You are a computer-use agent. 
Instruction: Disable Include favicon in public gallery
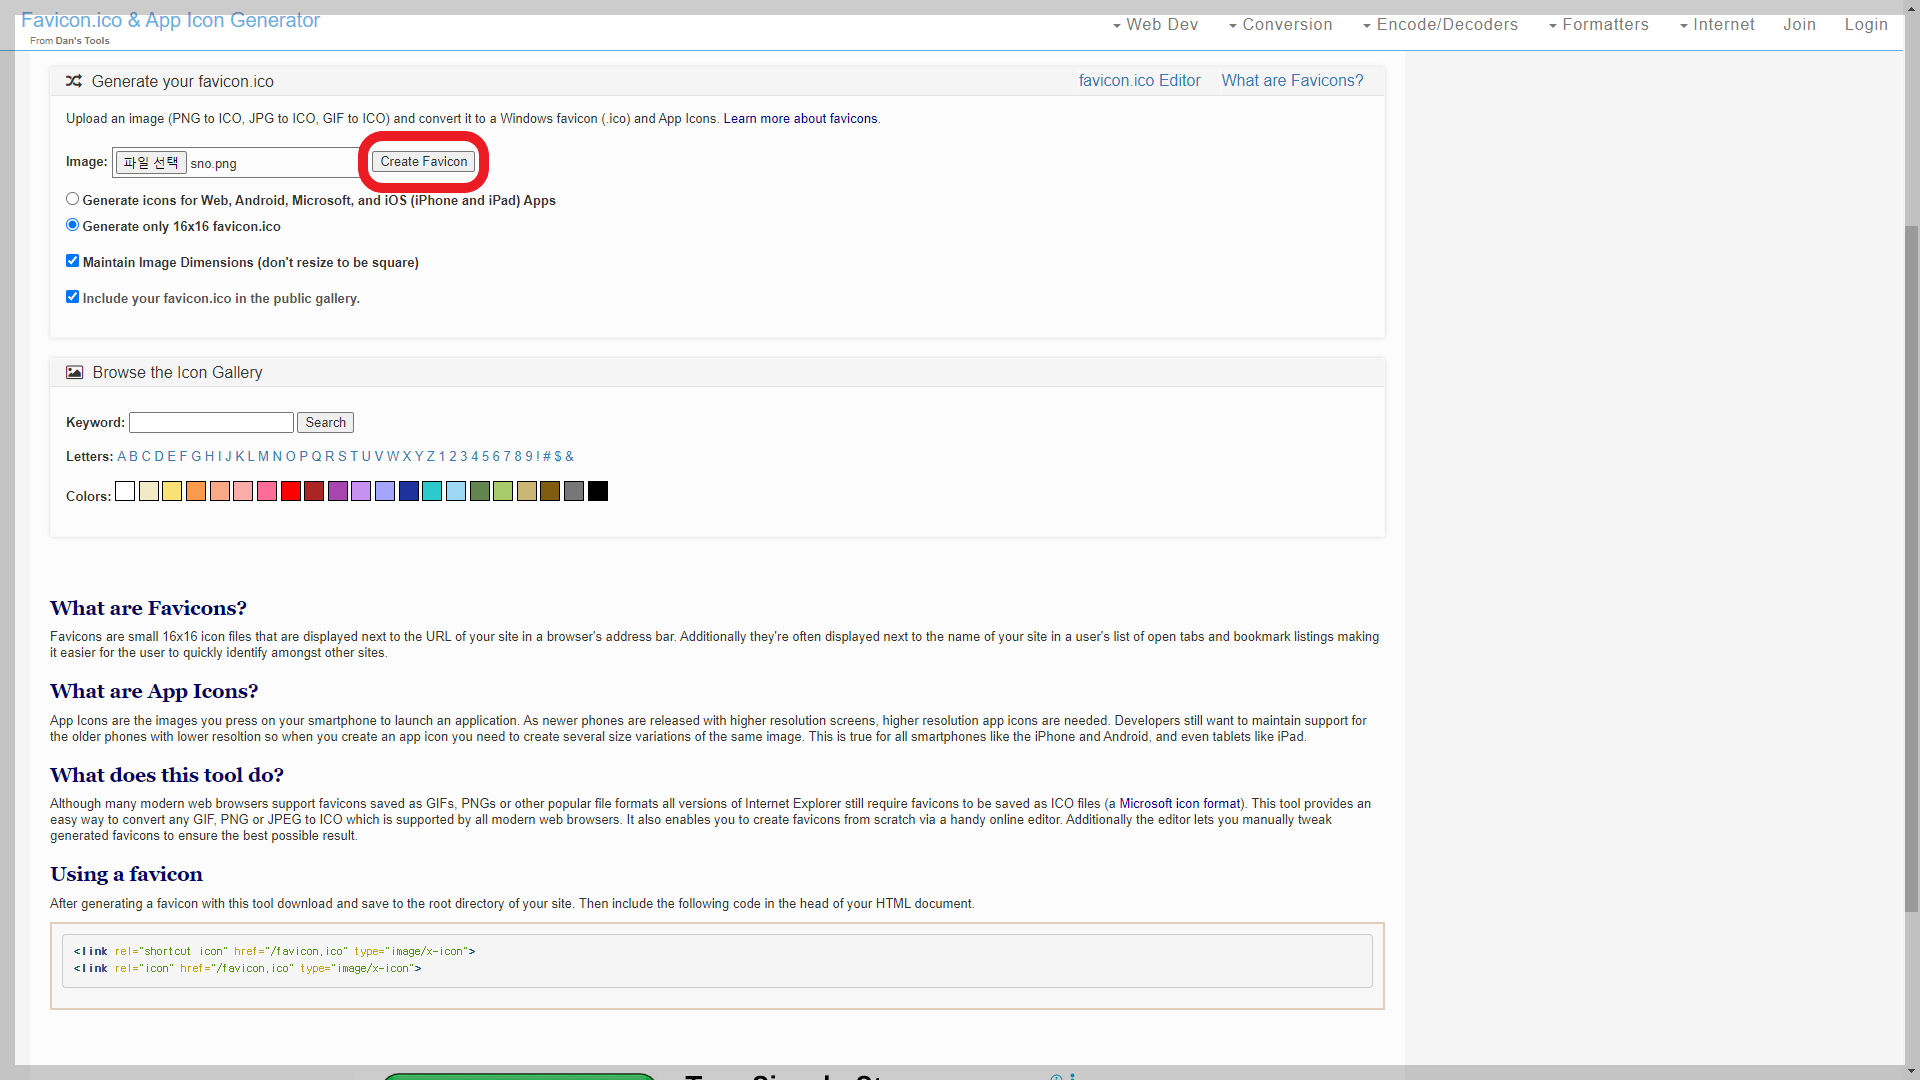(x=72, y=297)
